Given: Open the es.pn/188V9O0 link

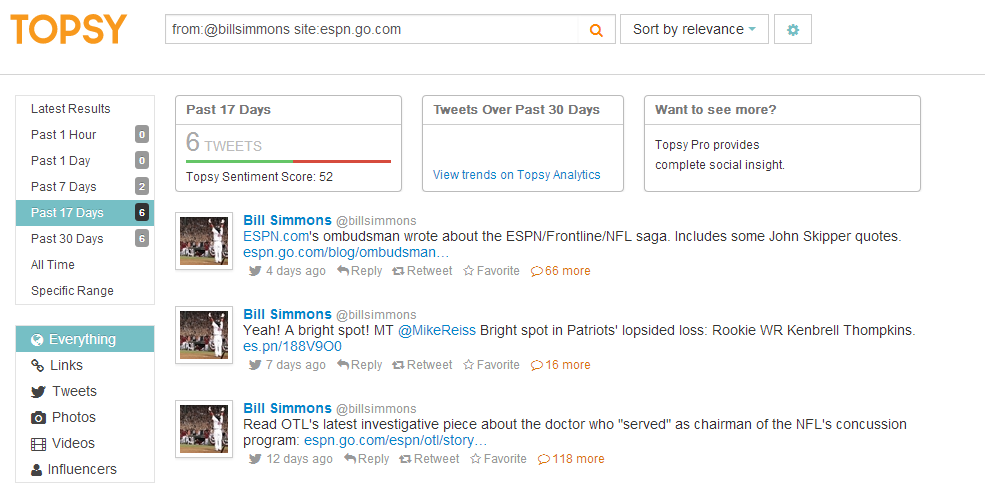Looking at the screenshot, I should pos(292,347).
